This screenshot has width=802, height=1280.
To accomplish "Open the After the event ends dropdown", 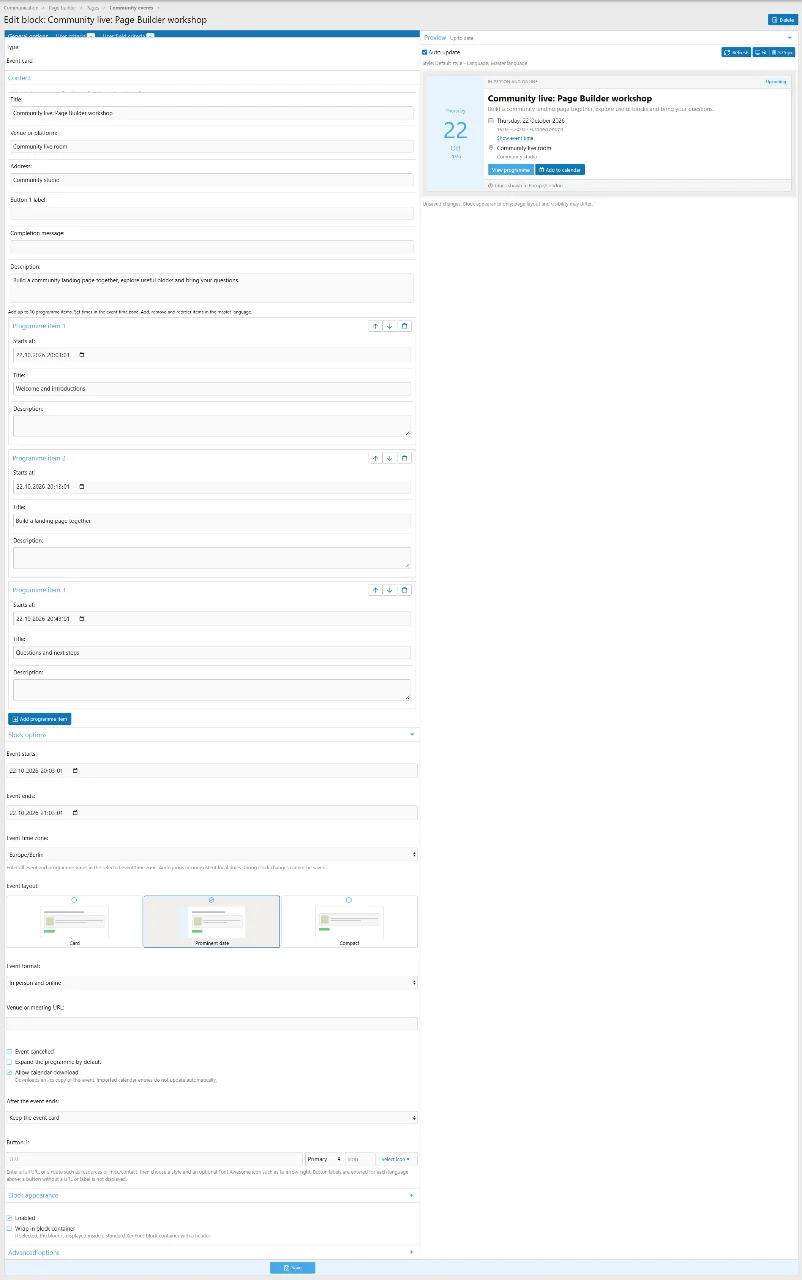I will [x=212, y=1117].
